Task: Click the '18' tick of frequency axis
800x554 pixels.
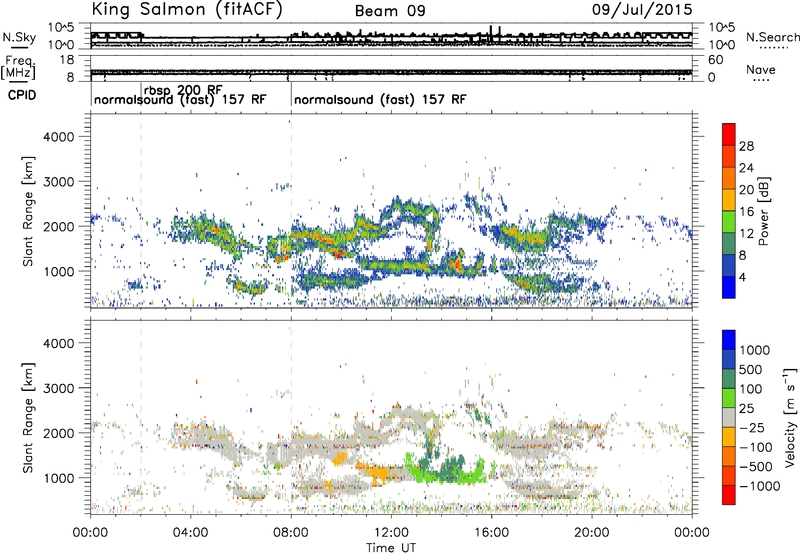Action: pos(67,60)
